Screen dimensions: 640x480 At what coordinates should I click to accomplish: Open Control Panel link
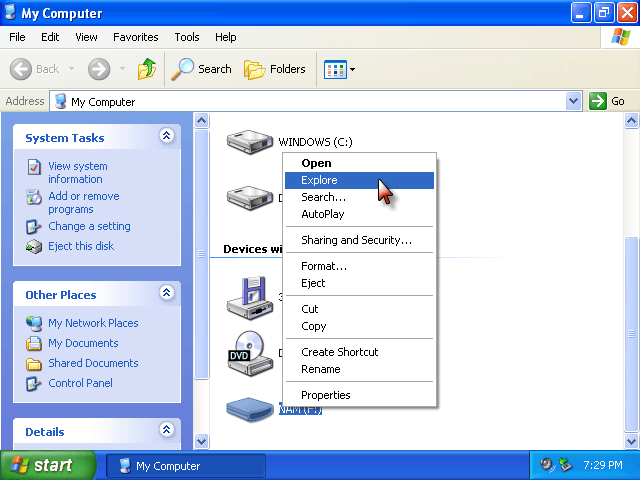click(80, 383)
